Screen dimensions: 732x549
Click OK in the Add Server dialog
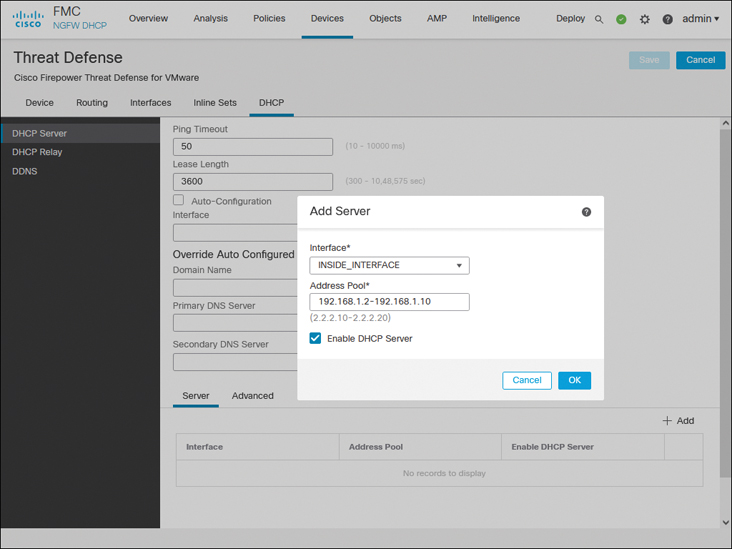pos(574,380)
